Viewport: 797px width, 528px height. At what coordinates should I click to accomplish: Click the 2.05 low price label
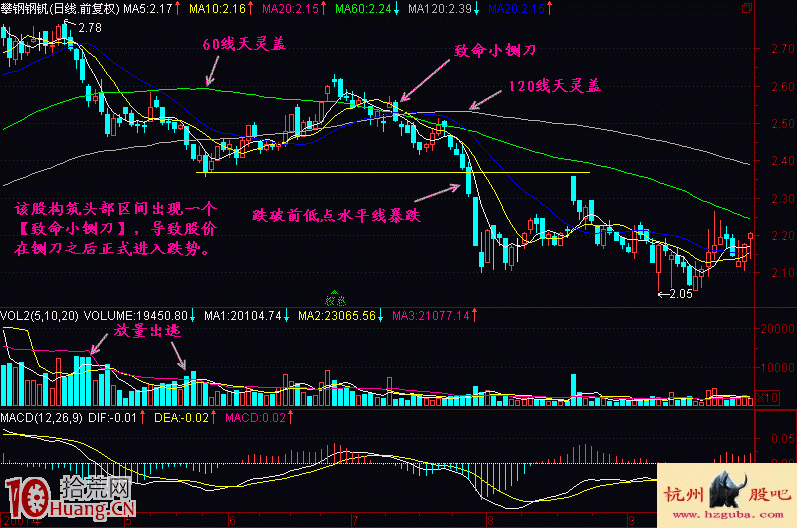pos(681,294)
